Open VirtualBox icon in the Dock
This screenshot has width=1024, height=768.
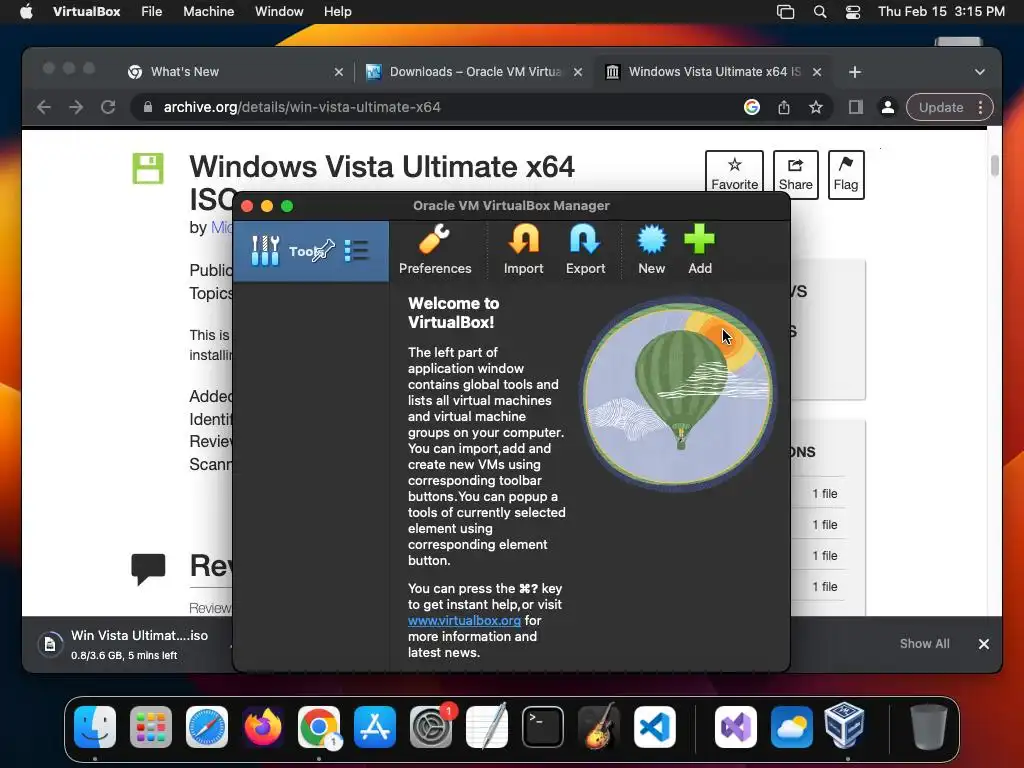(844, 725)
